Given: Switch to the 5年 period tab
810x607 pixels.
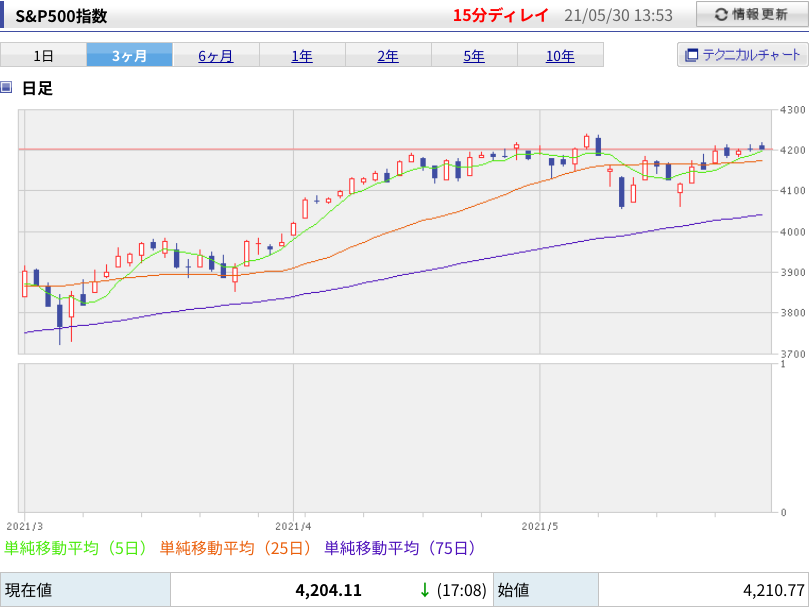Looking at the screenshot, I should tap(474, 55).
